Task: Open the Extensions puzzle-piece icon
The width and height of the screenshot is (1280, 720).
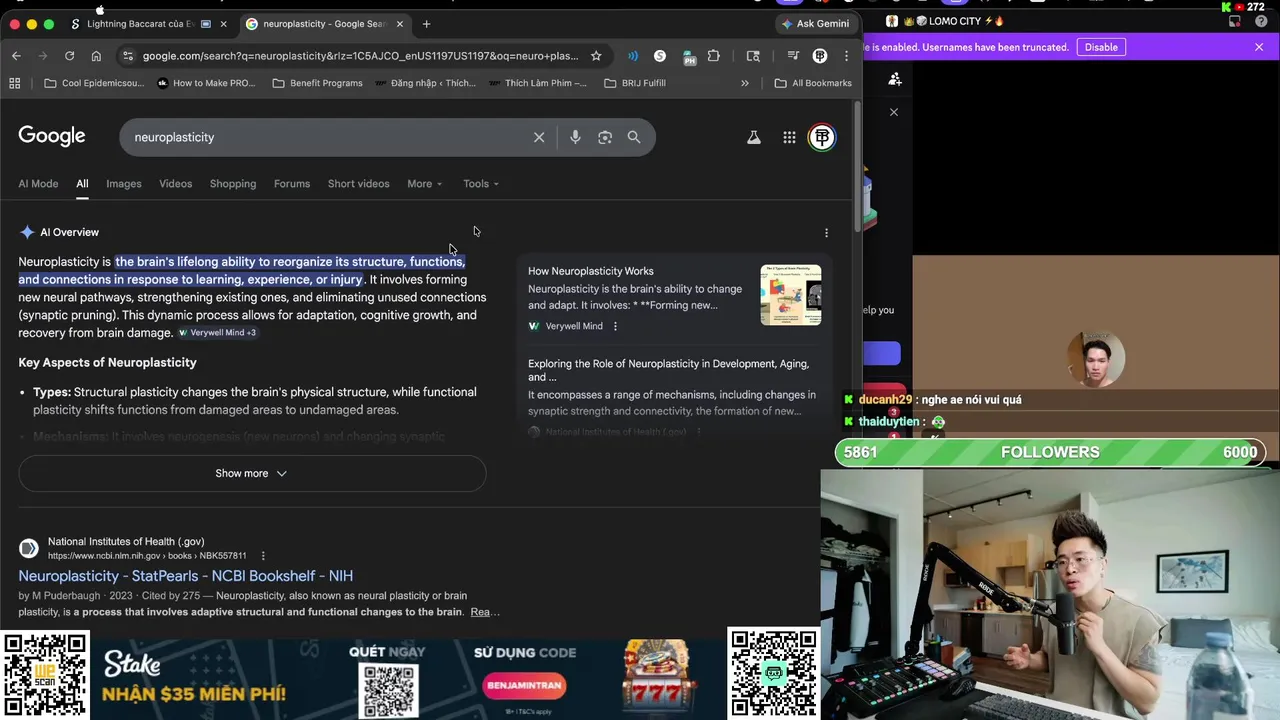Action: [x=713, y=56]
